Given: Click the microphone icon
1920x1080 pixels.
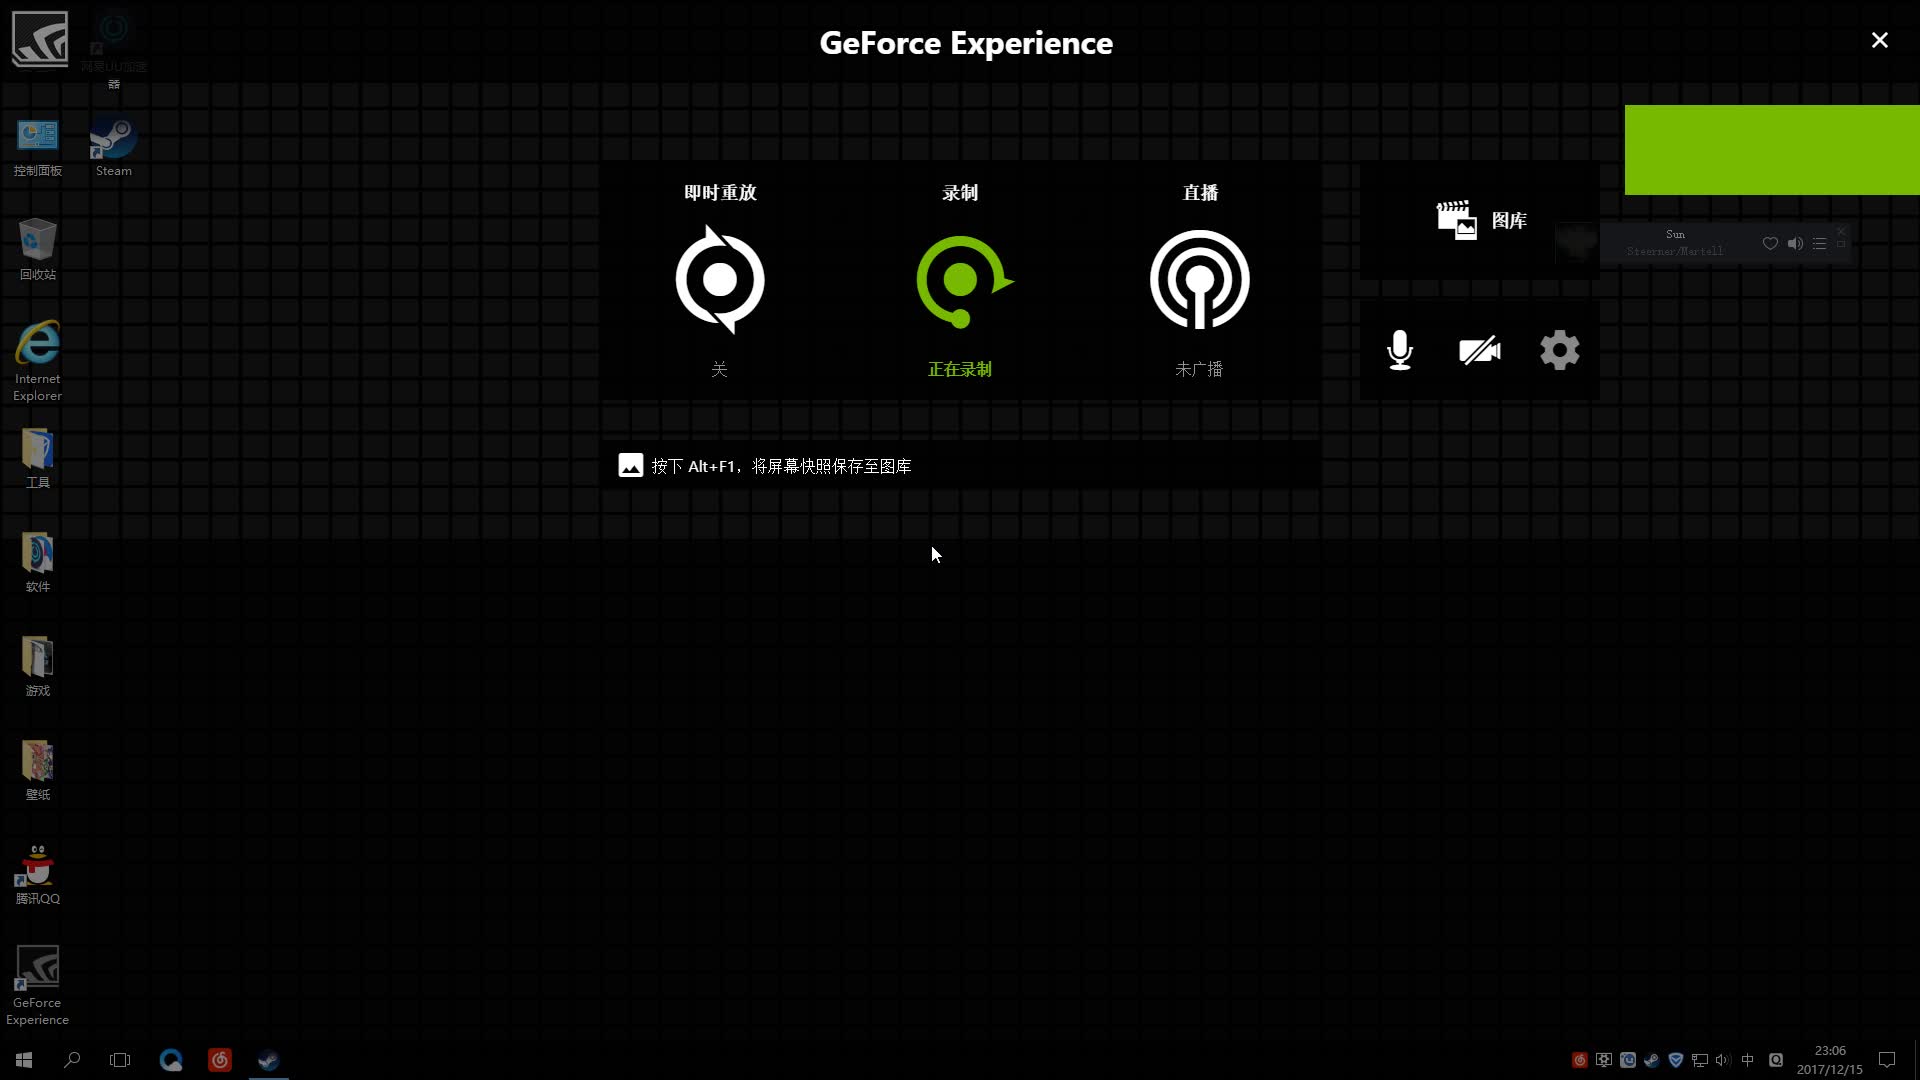Looking at the screenshot, I should (x=1398, y=351).
